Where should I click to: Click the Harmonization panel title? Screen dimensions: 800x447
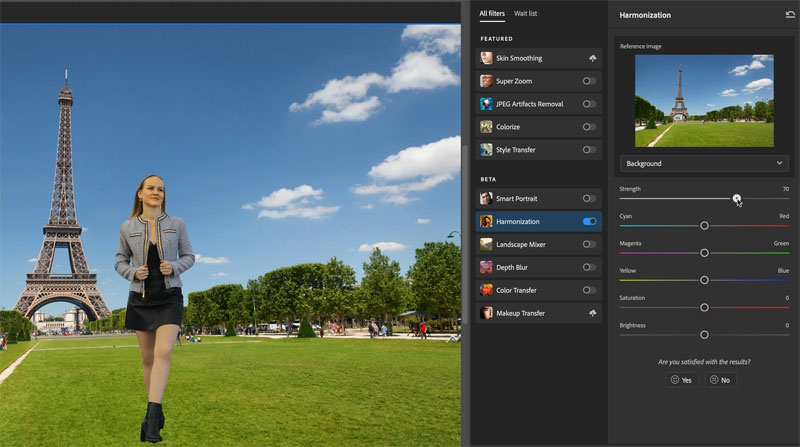(x=645, y=15)
